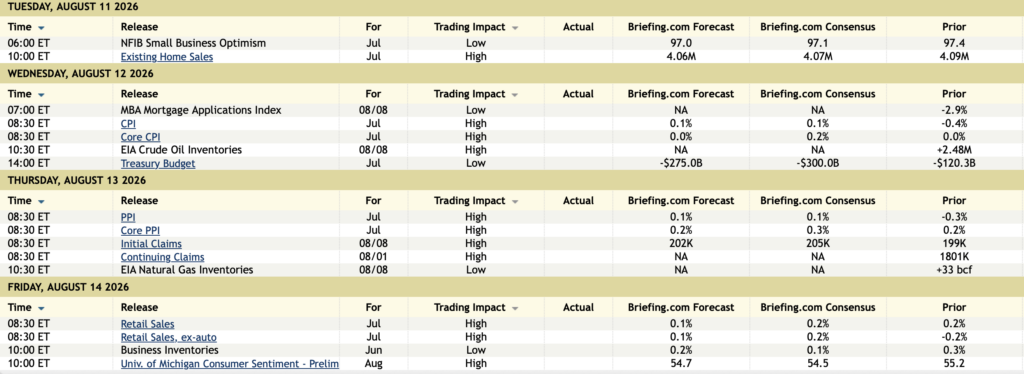Open the PPI release link
The height and width of the screenshot is (374, 1024).
(x=128, y=217)
